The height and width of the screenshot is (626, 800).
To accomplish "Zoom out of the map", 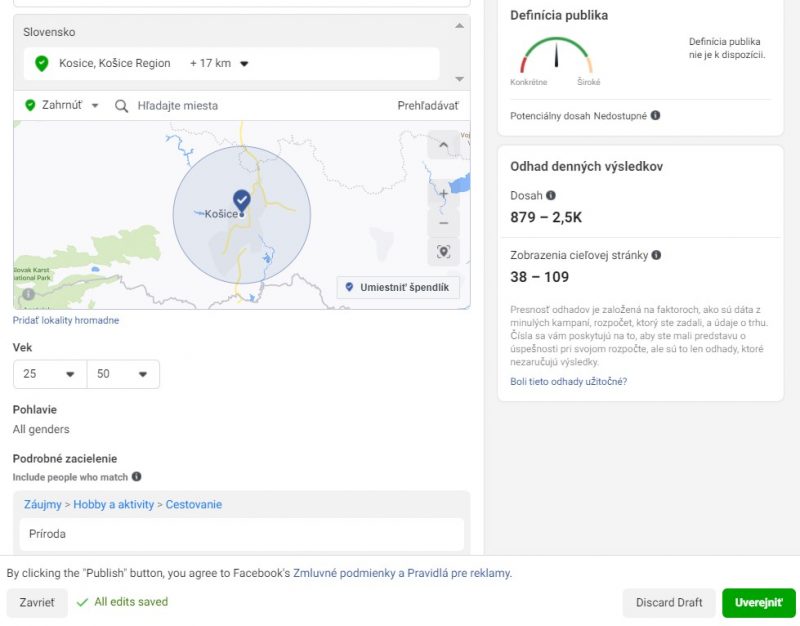I will (x=443, y=223).
